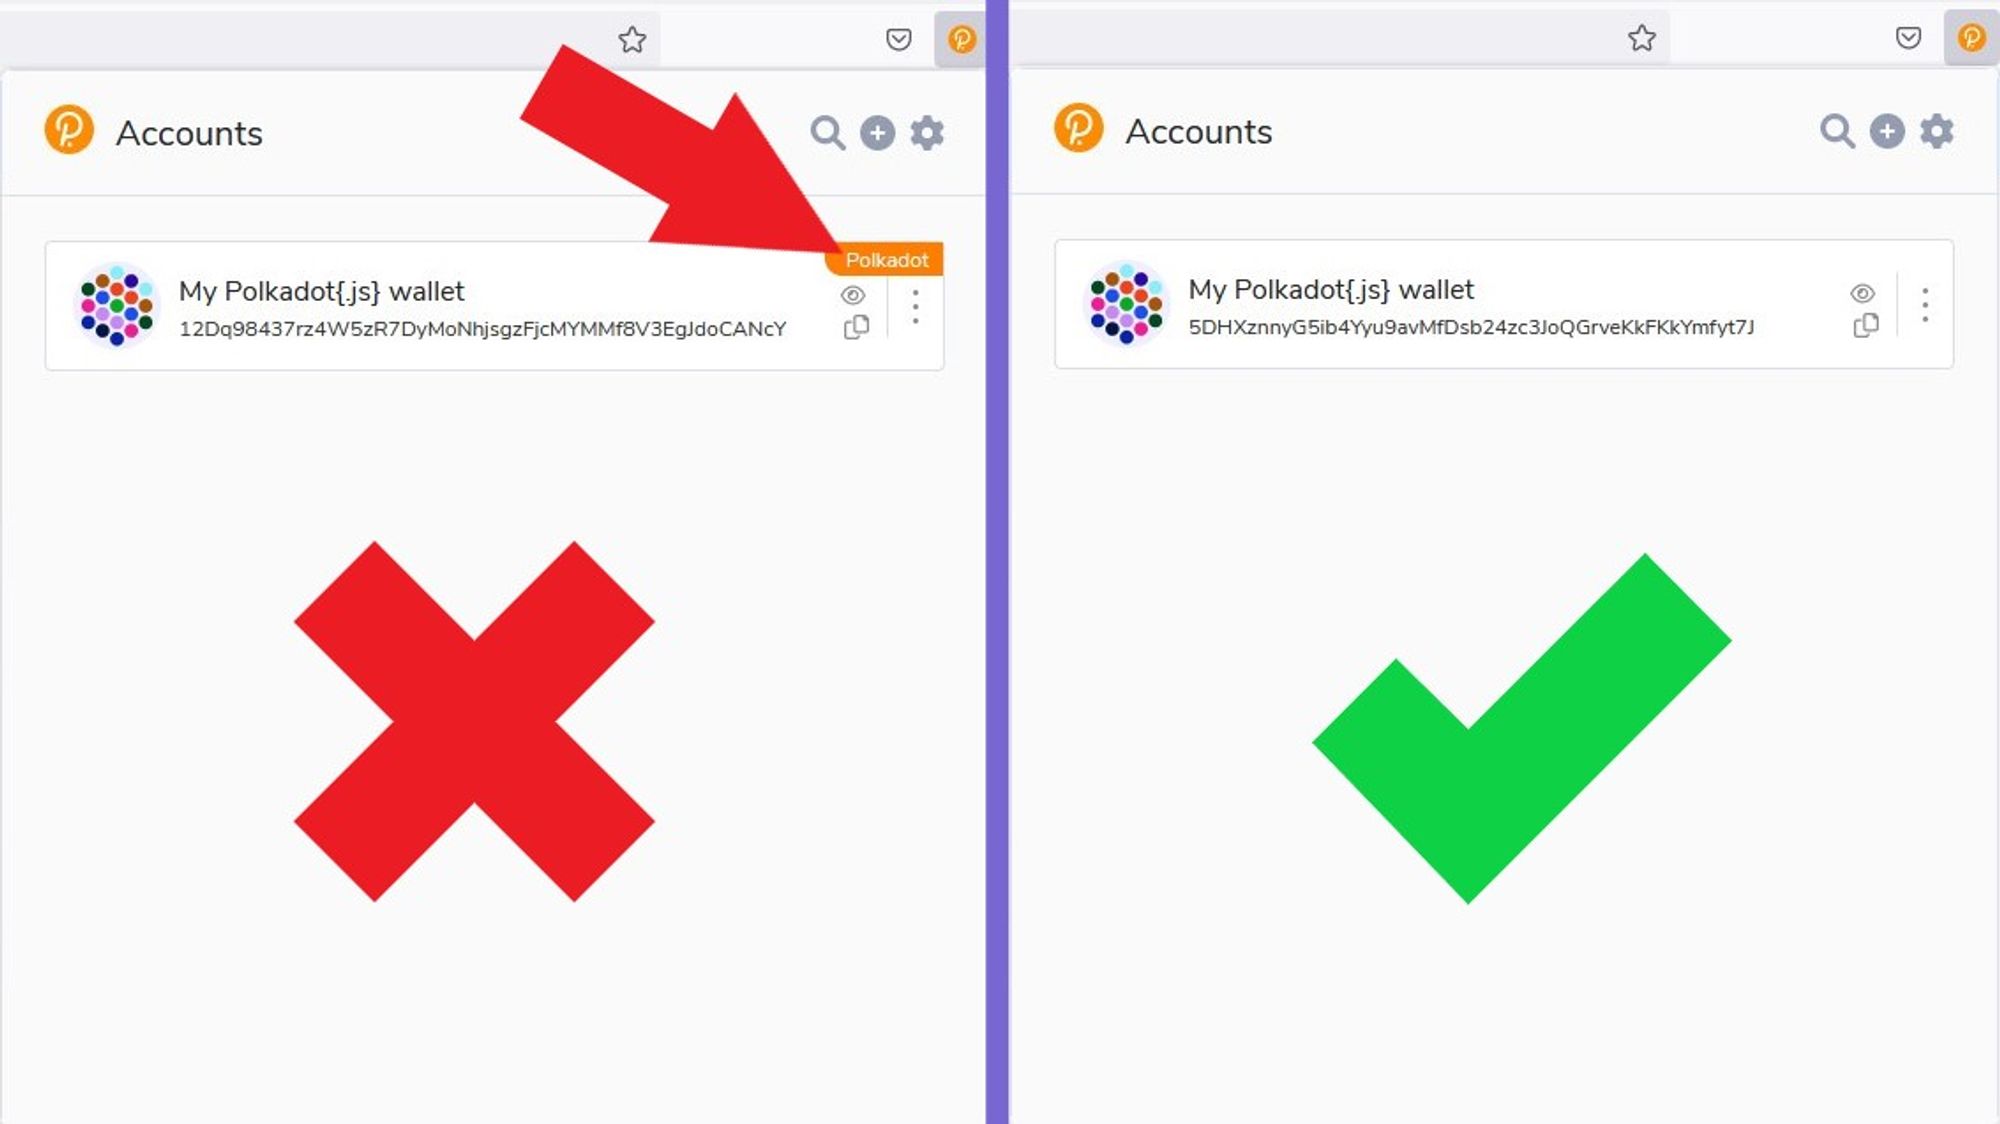Click the orange Polkadot network badge

[885, 260]
